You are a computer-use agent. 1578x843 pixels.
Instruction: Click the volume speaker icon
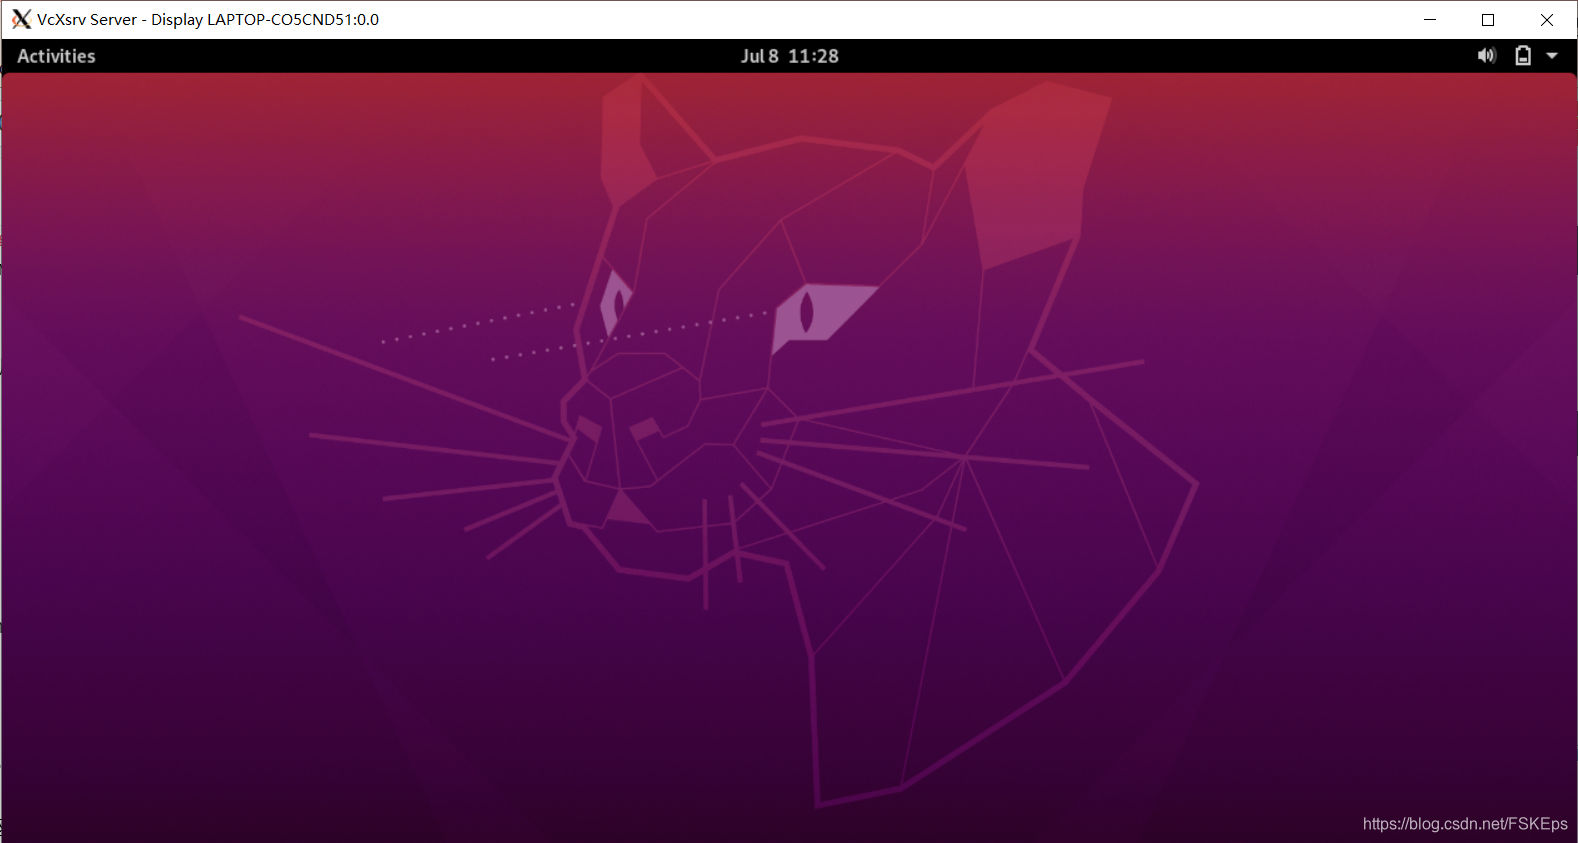[x=1487, y=56]
